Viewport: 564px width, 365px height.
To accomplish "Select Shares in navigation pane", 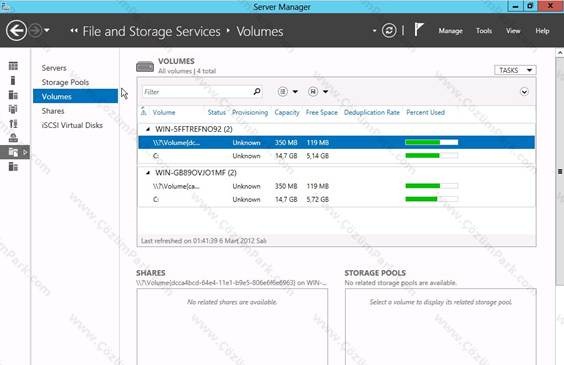I will (53, 111).
